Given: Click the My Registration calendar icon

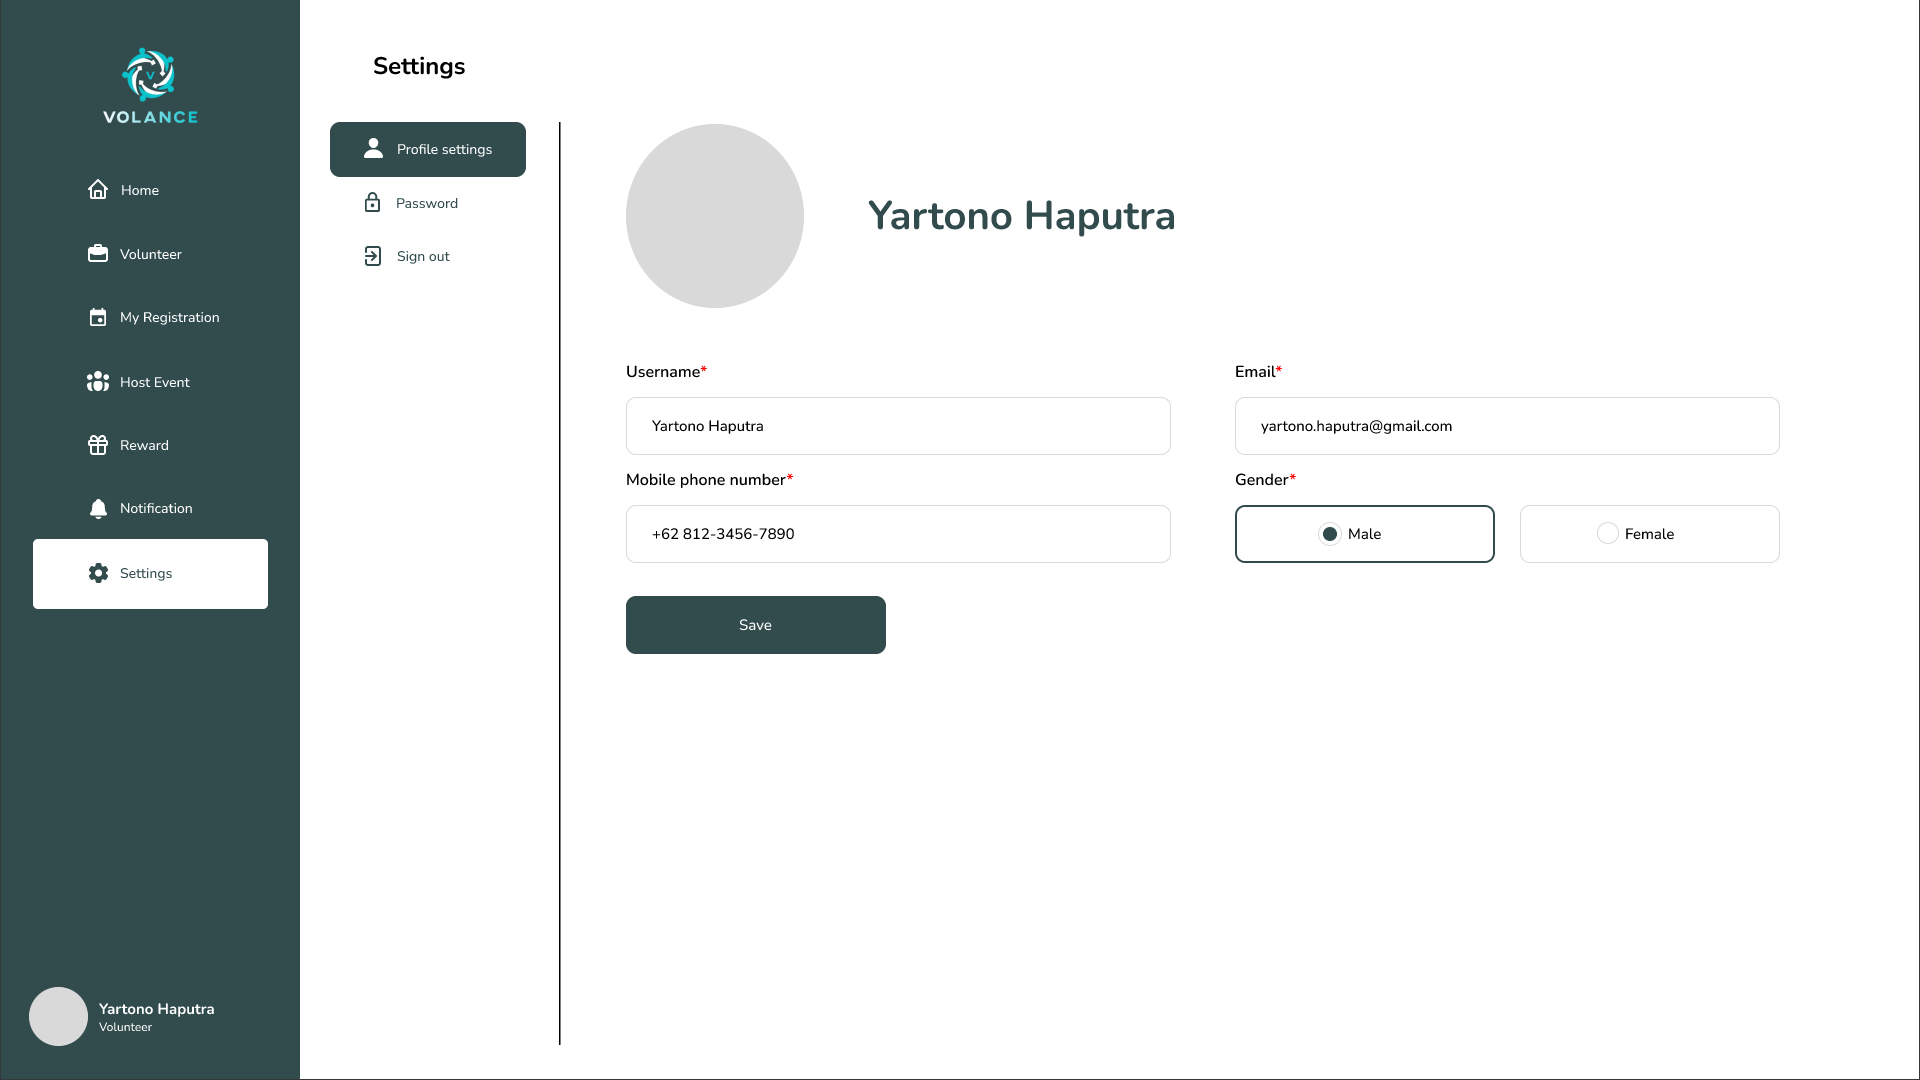Looking at the screenshot, I should [98, 317].
